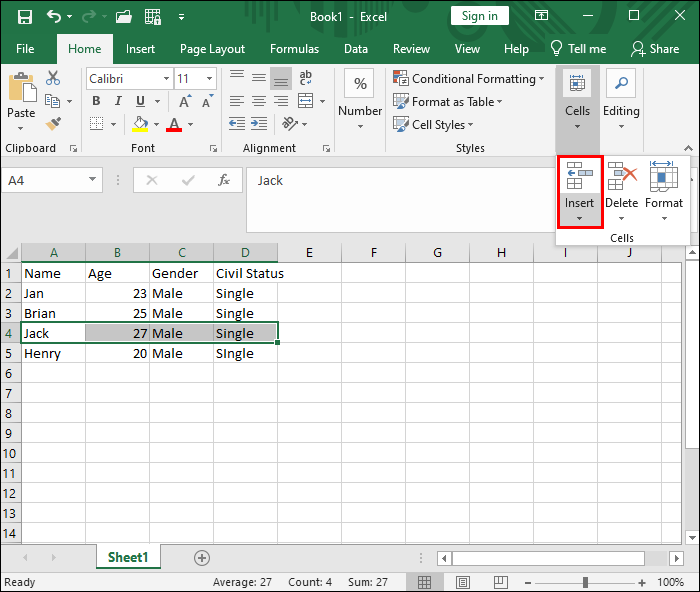This screenshot has height=592, width=700.
Task: Toggle Italic formatting
Action: click(118, 101)
